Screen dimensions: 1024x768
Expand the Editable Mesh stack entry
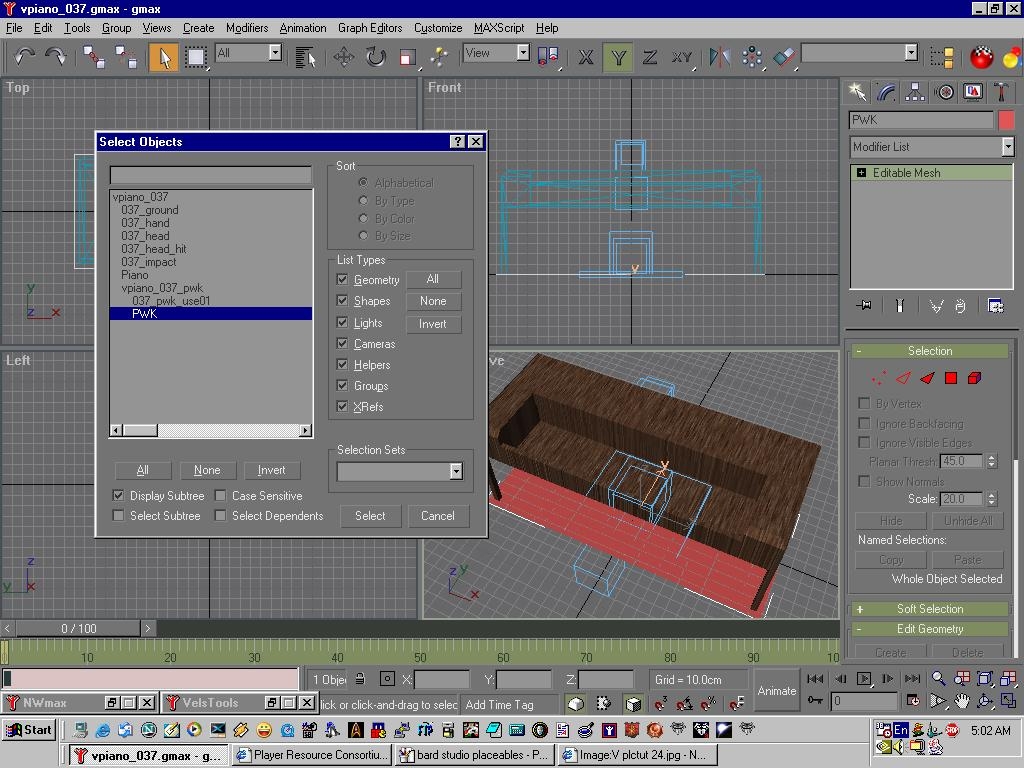pyautogui.click(x=861, y=173)
